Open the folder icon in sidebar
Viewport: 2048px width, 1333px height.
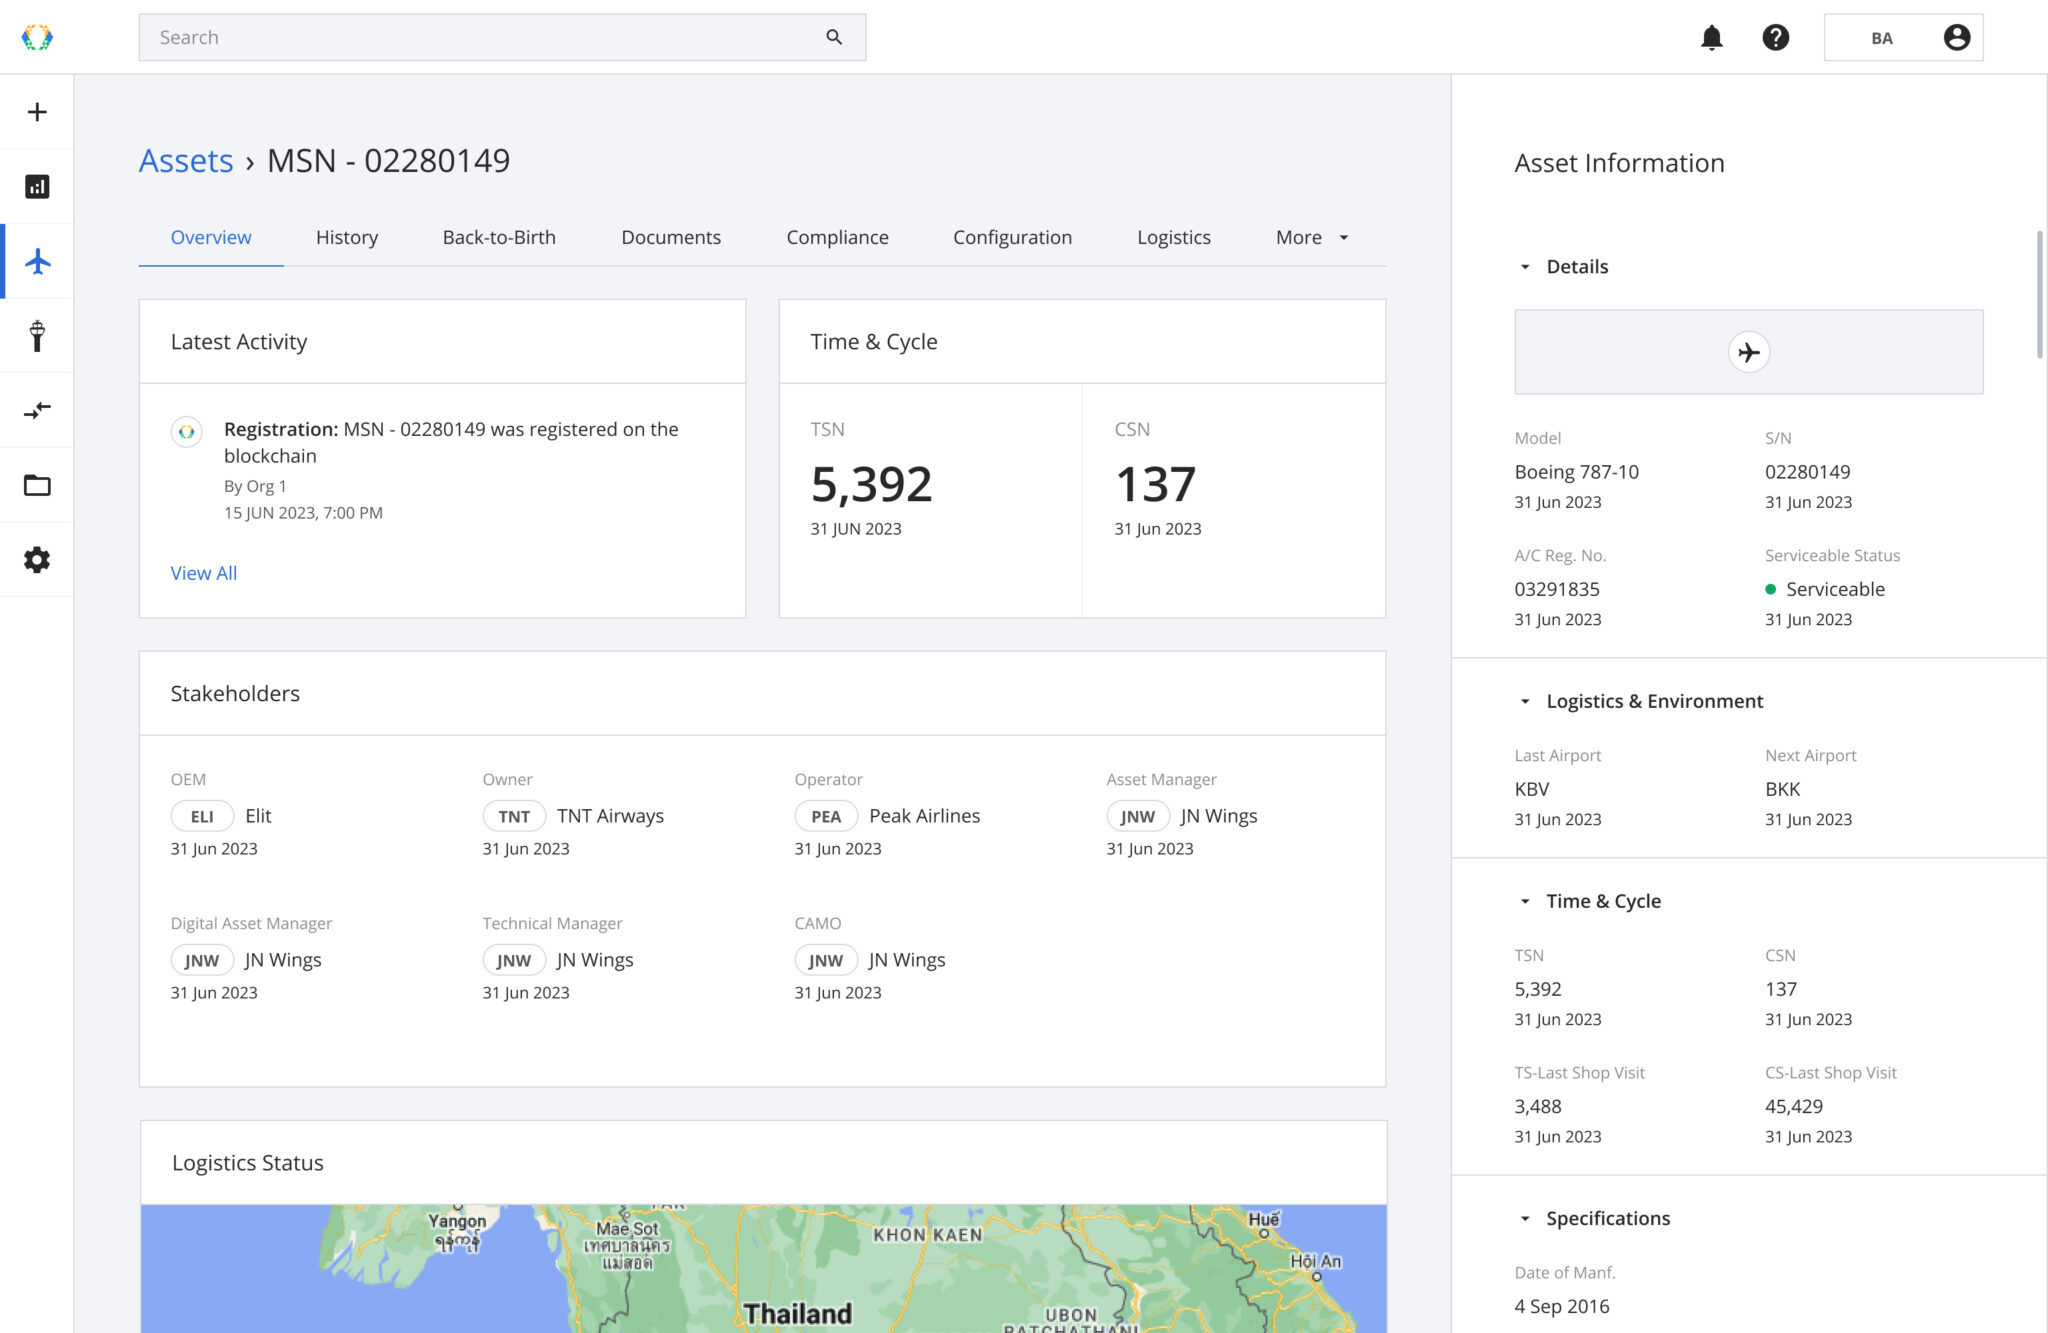pyautogui.click(x=37, y=485)
